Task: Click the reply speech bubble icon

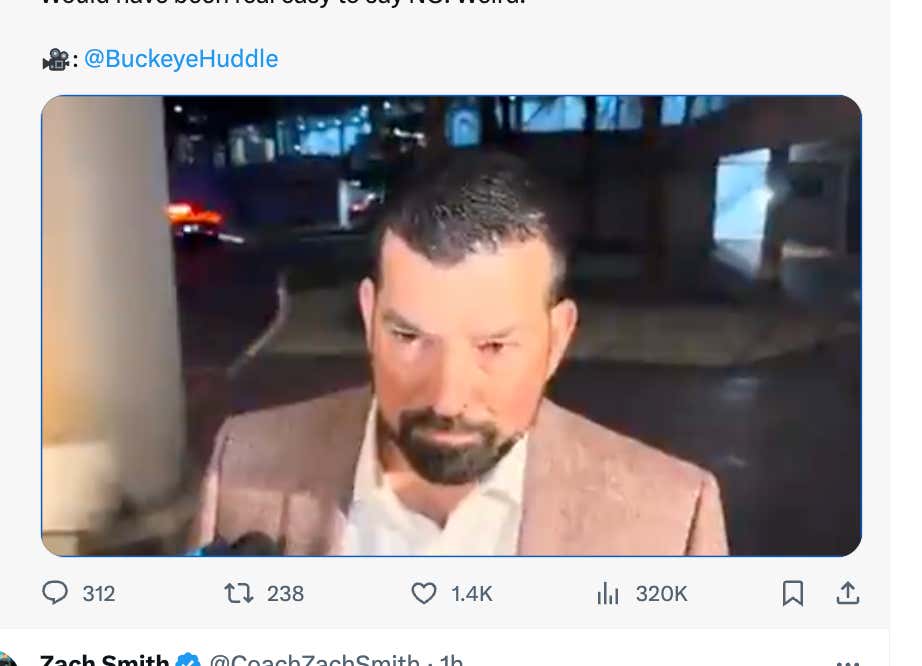Action: (x=55, y=593)
